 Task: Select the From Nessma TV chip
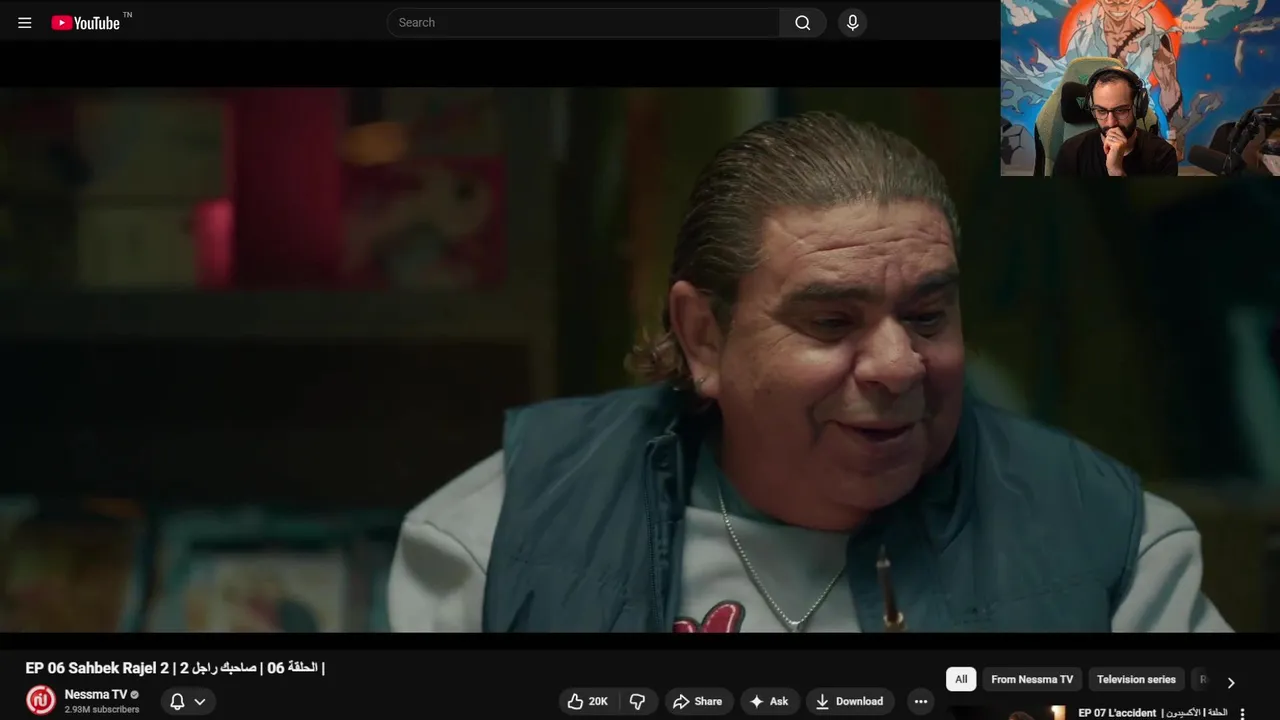pos(1032,679)
